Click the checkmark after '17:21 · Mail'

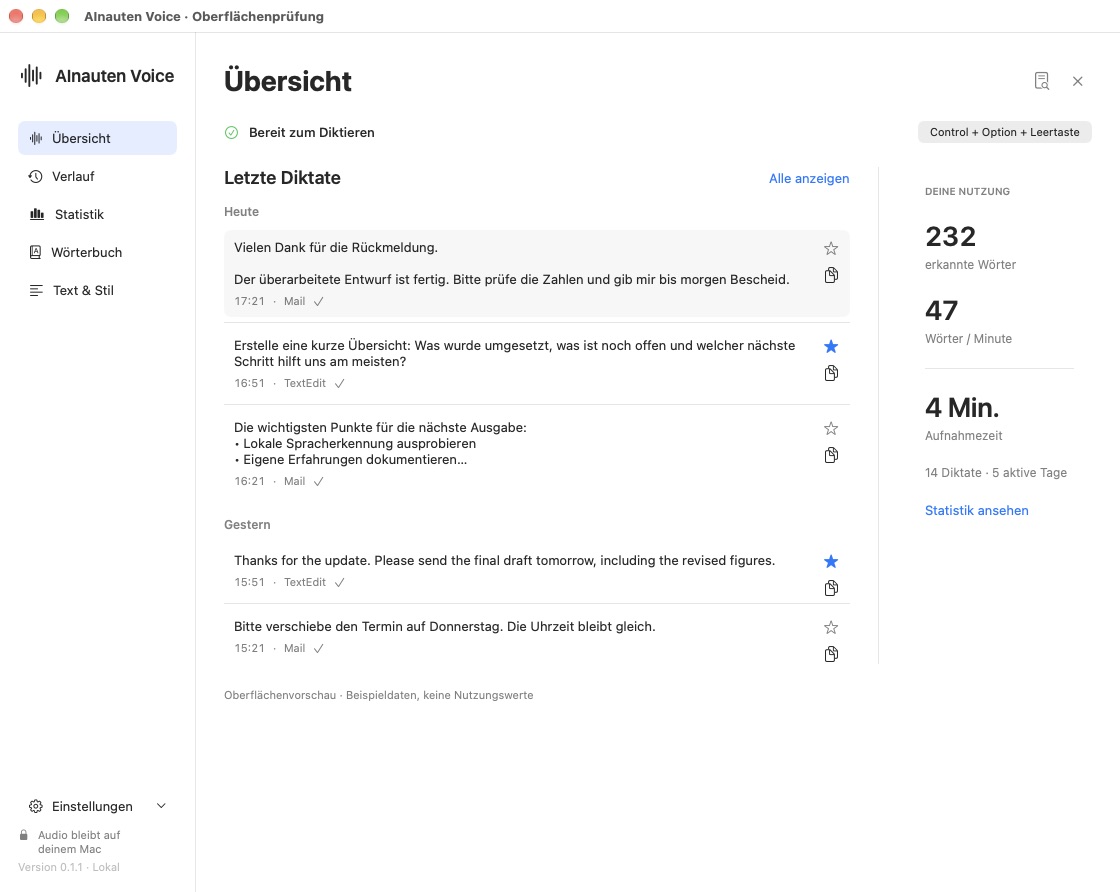(x=319, y=301)
